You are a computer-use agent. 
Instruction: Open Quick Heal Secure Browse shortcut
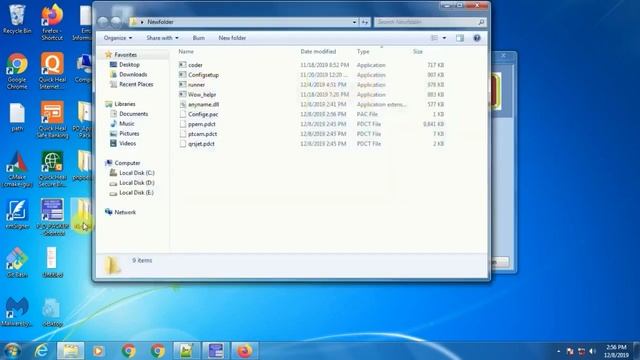[x=52, y=169]
